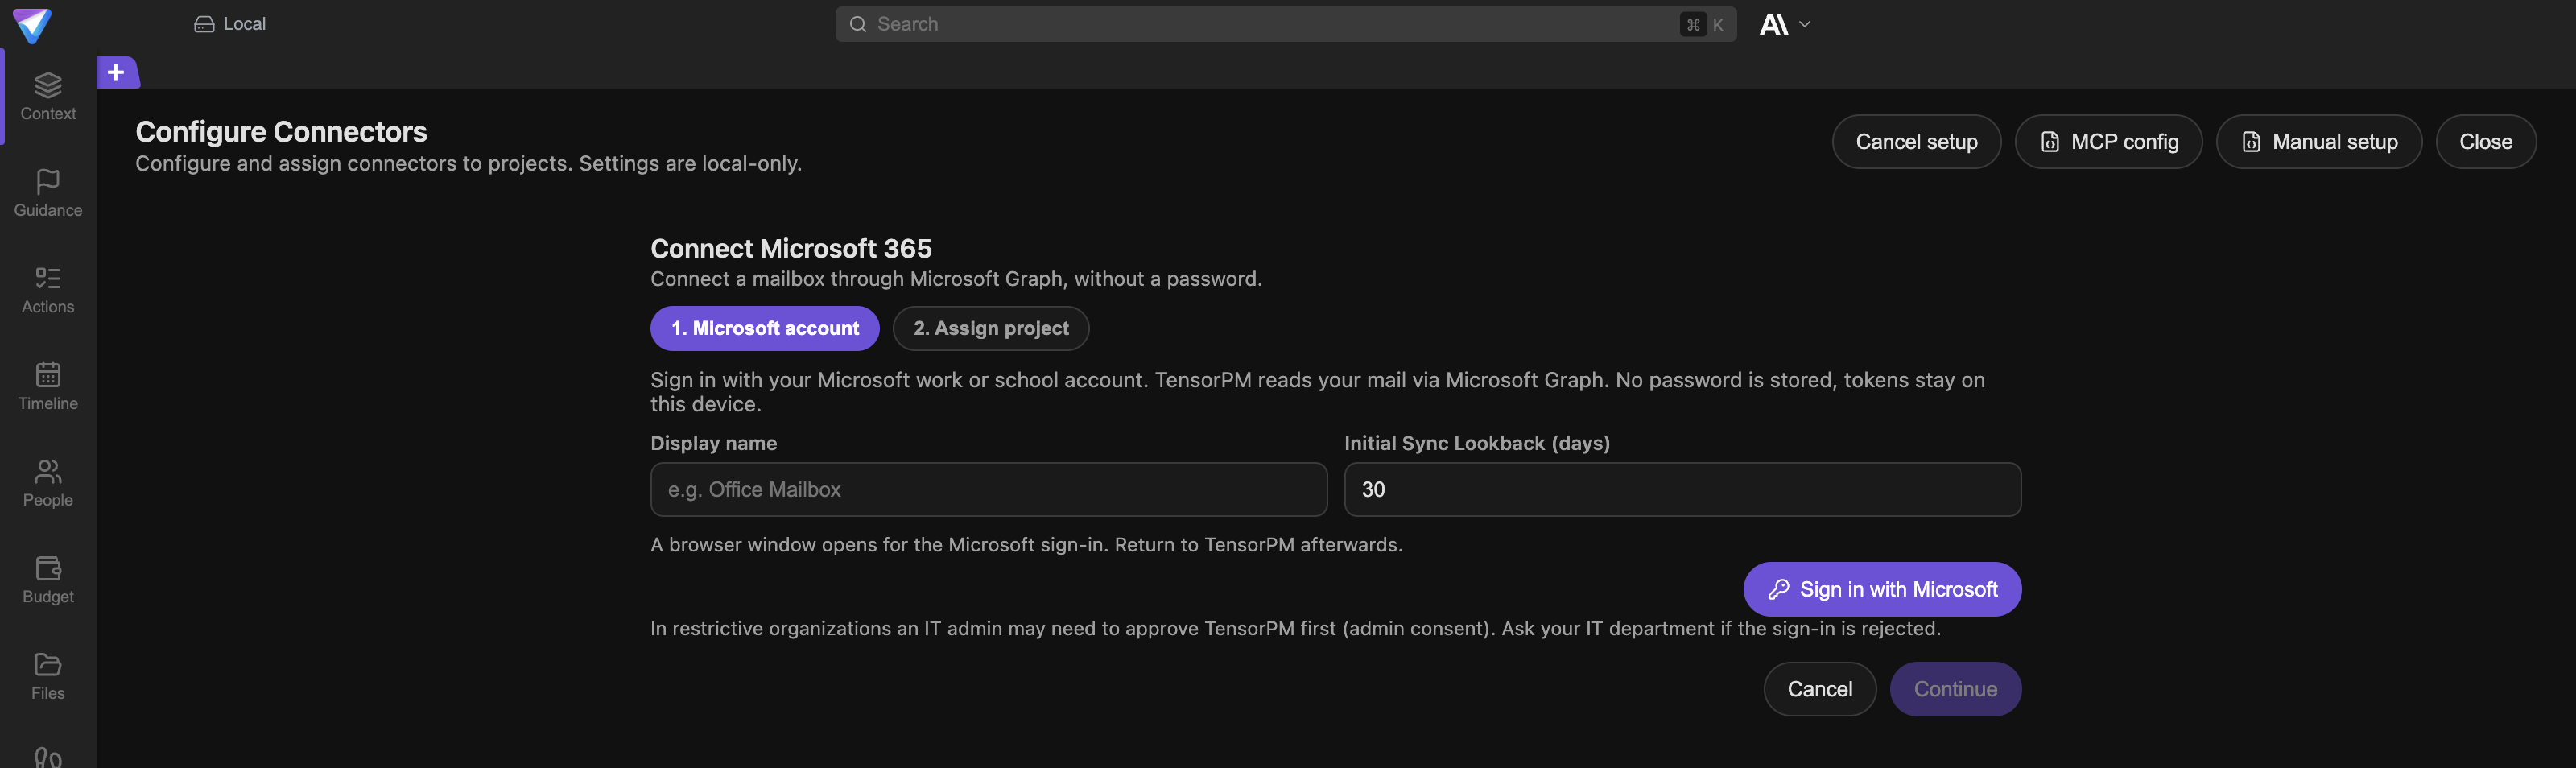Open the Actions sidebar section

point(48,291)
